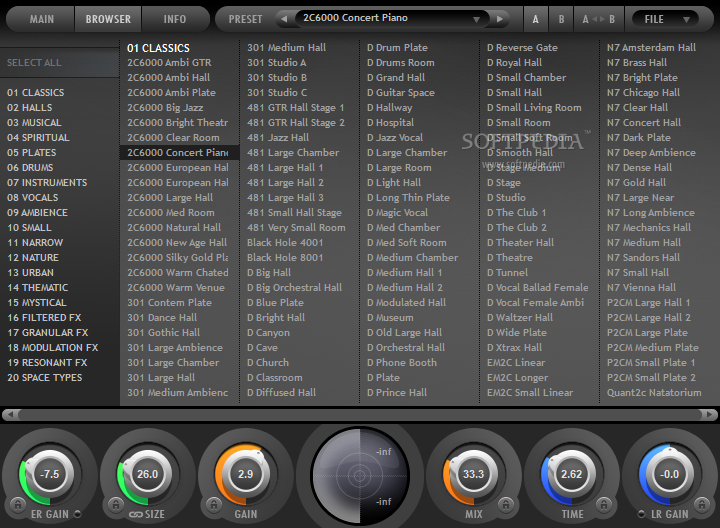Select the 08 VOCALS category
Viewport: 720px width, 528px height.
click(x=33, y=197)
